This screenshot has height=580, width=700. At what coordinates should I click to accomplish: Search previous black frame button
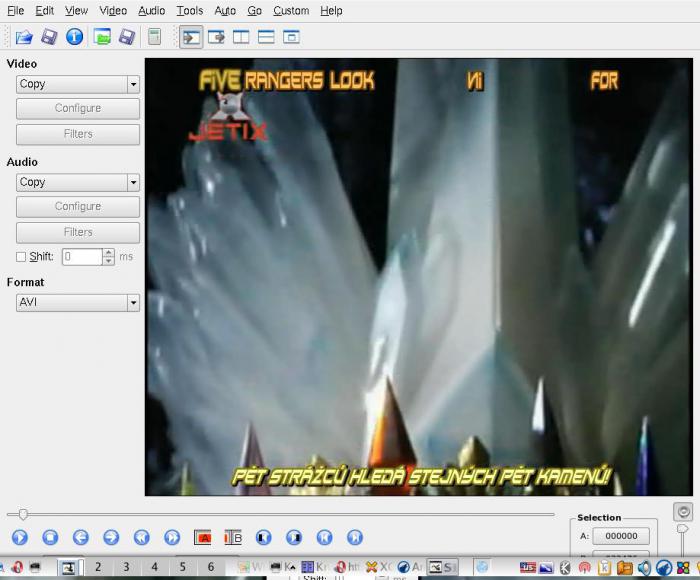pos(263,537)
